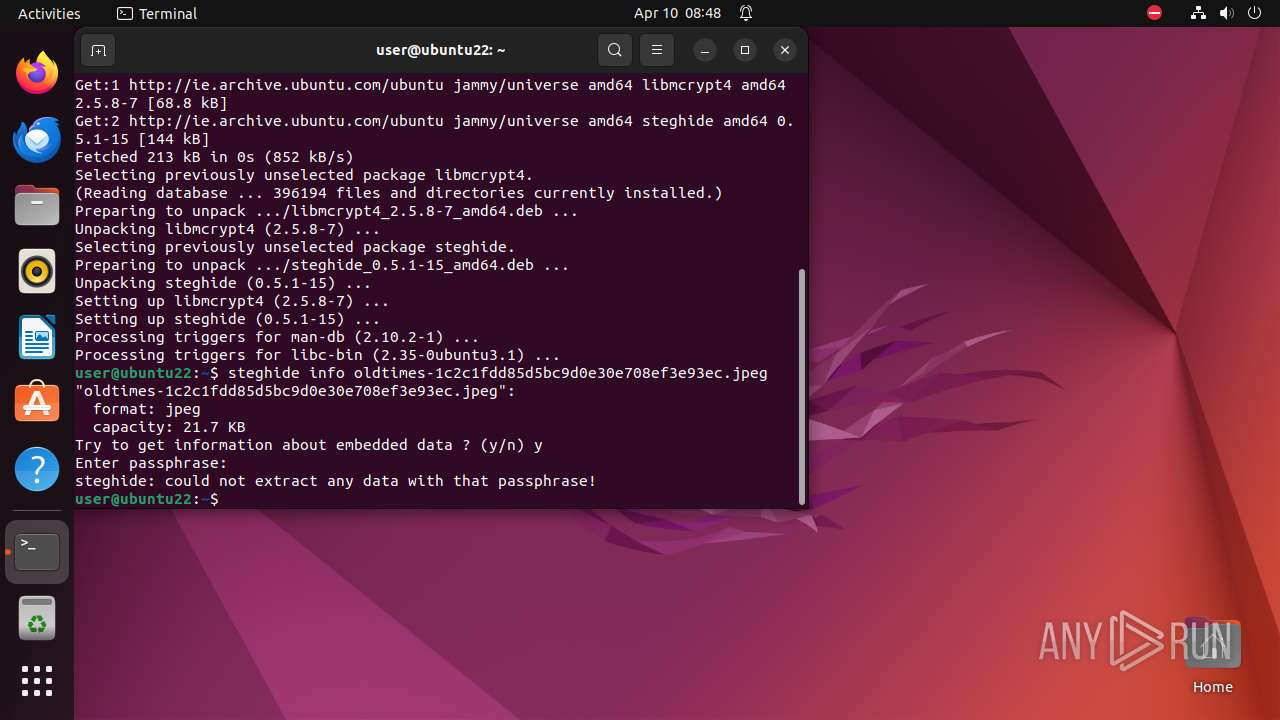Open LibreOffice Writer in dock
This screenshot has height=720, width=1280.
tap(37, 337)
